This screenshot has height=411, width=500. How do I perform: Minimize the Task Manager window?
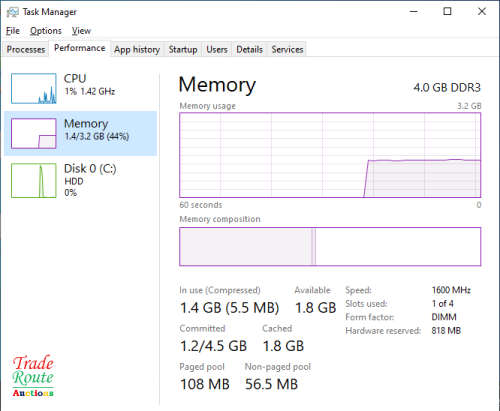coord(414,11)
